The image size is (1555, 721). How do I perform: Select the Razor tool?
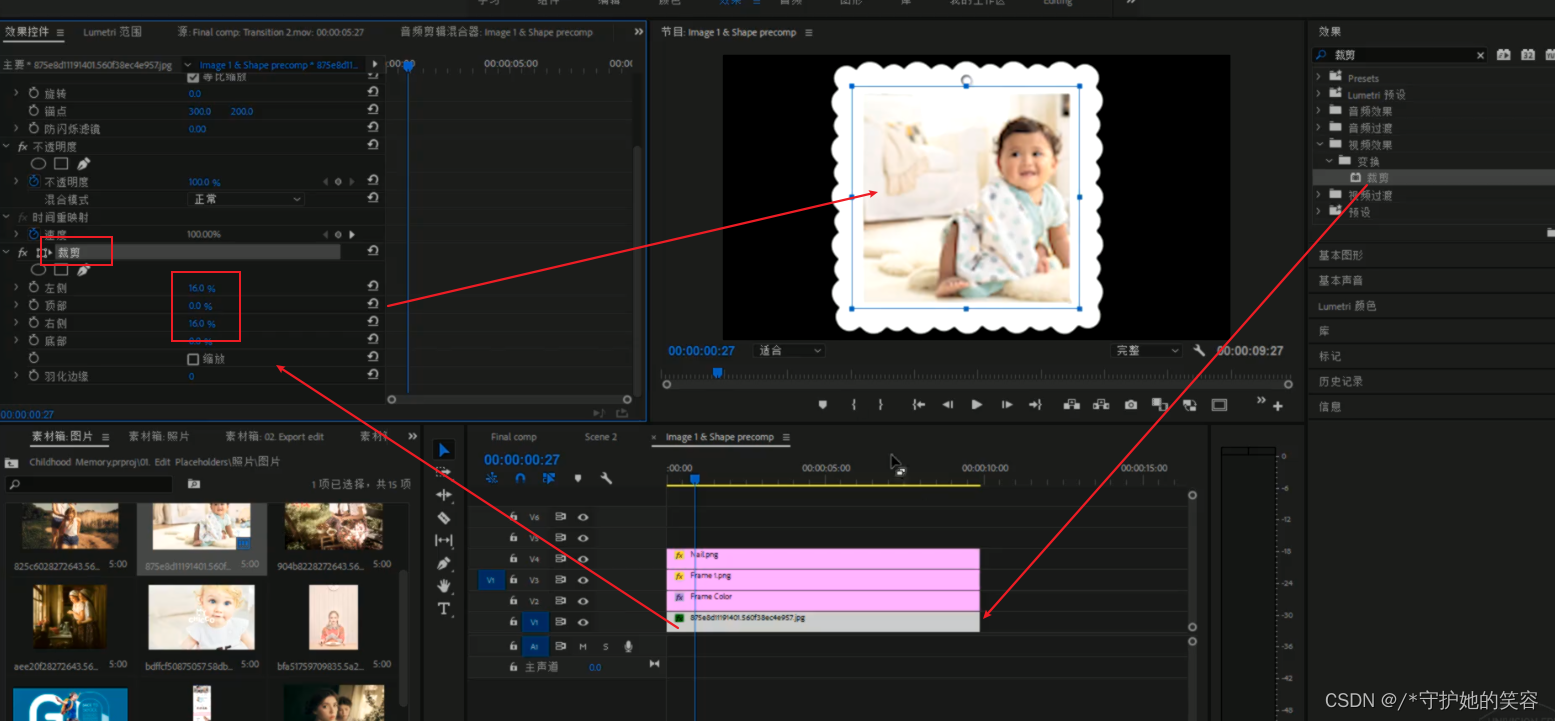(x=444, y=518)
